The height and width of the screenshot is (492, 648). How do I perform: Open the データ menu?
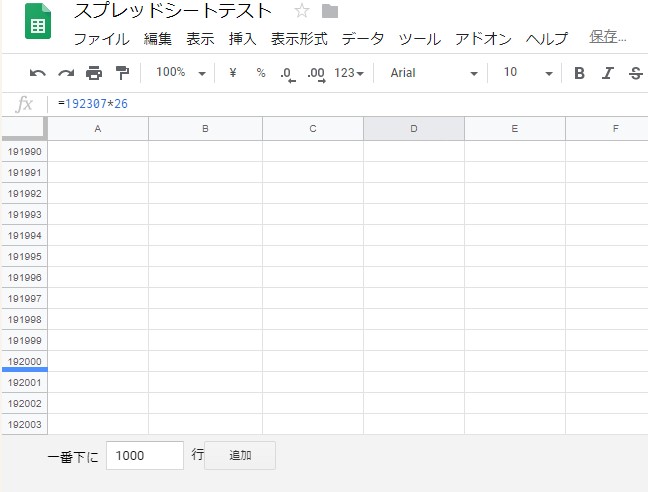pos(362,39)
